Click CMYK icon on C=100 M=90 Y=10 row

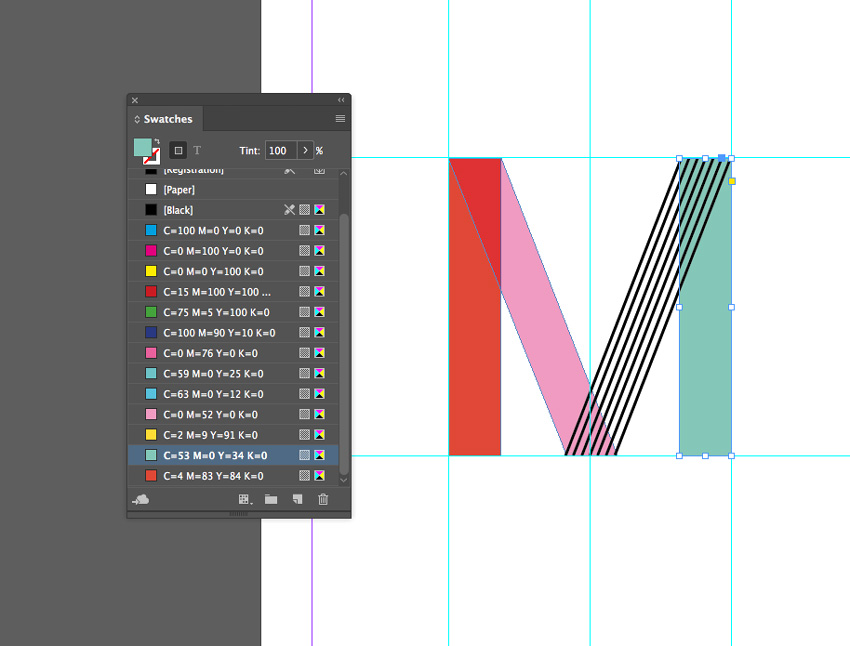(320, 333)
